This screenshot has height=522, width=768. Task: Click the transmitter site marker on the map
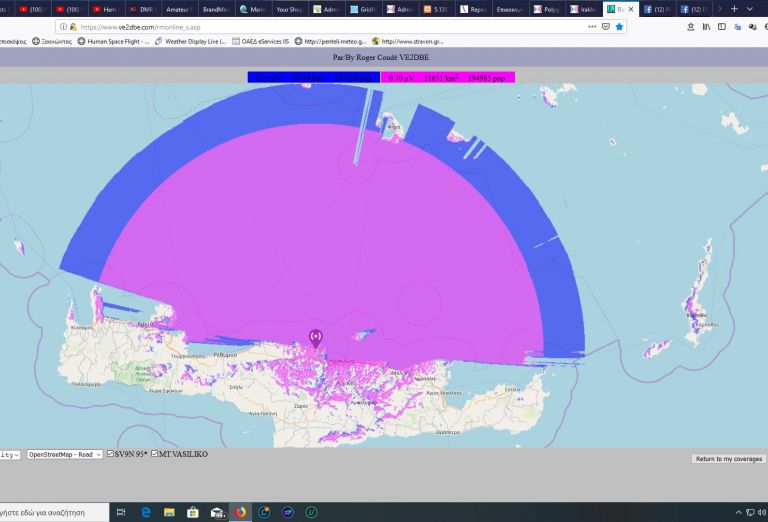(316, 338)
